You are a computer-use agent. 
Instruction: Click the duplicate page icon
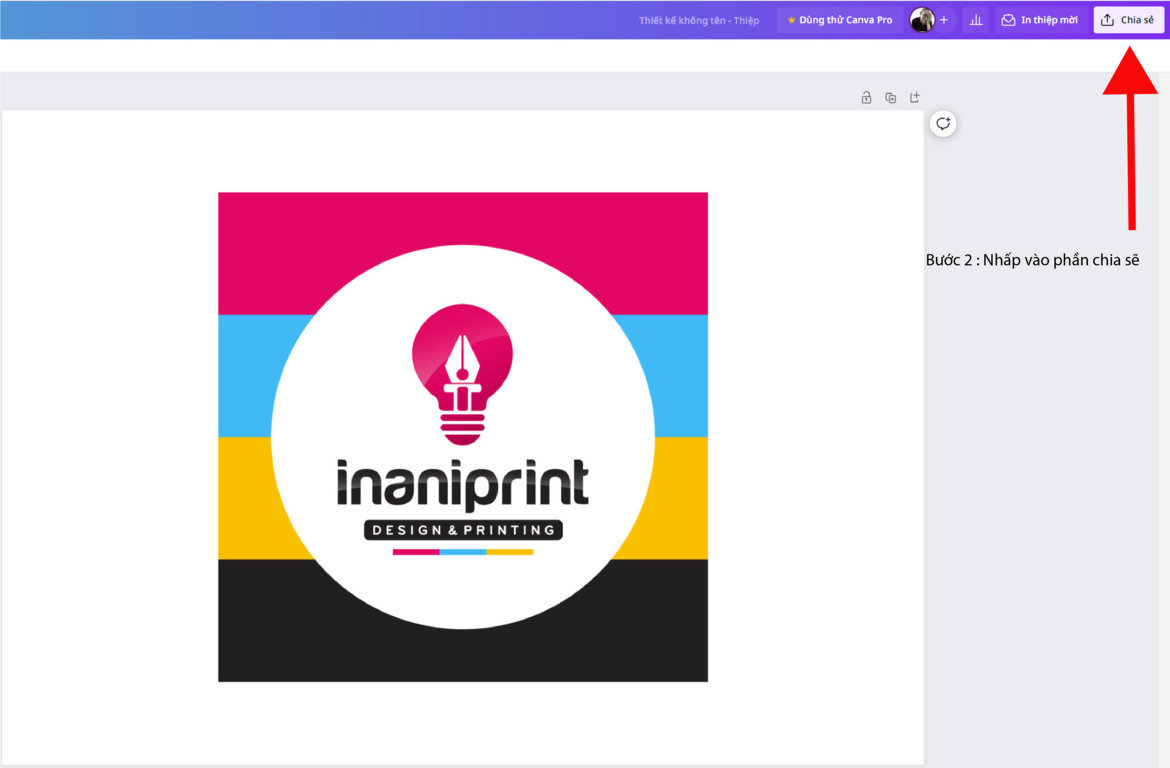[x=890, y=98]
